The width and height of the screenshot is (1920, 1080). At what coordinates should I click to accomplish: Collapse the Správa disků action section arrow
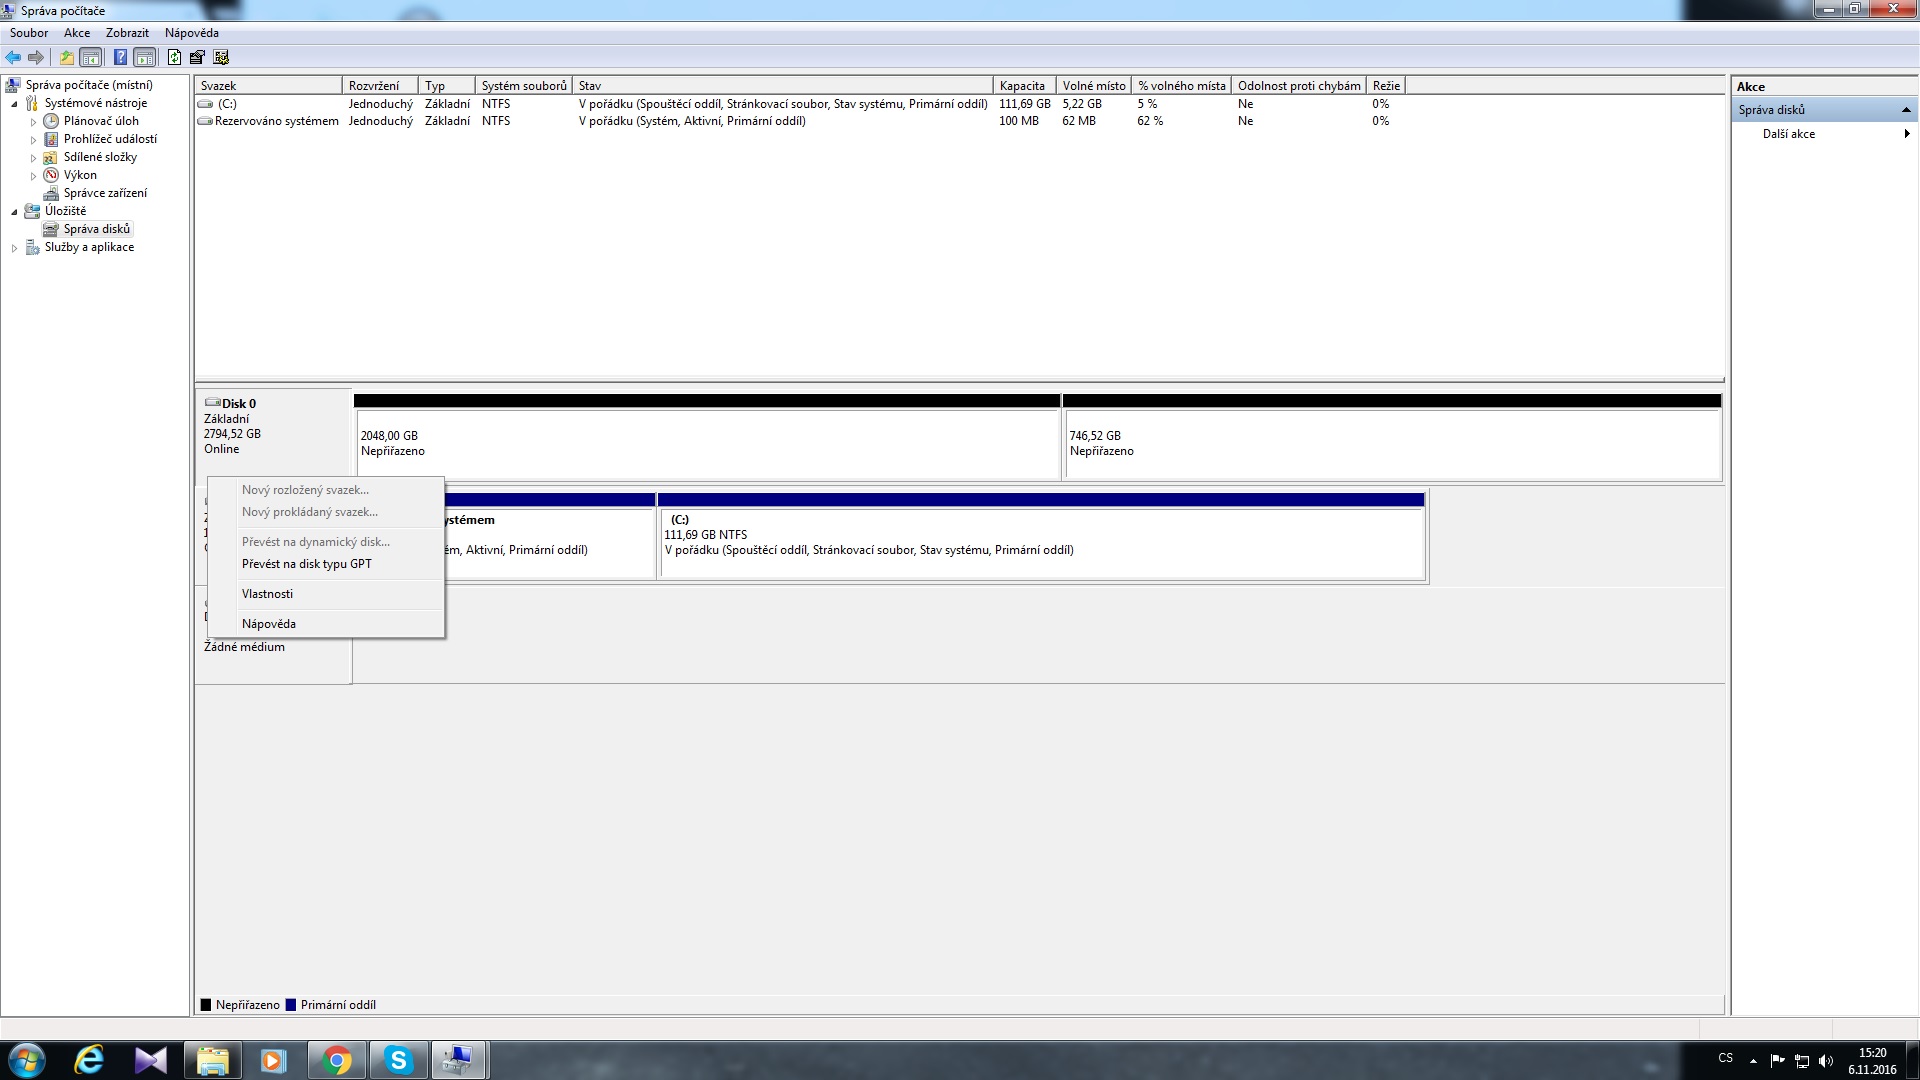click(1905, 110)
